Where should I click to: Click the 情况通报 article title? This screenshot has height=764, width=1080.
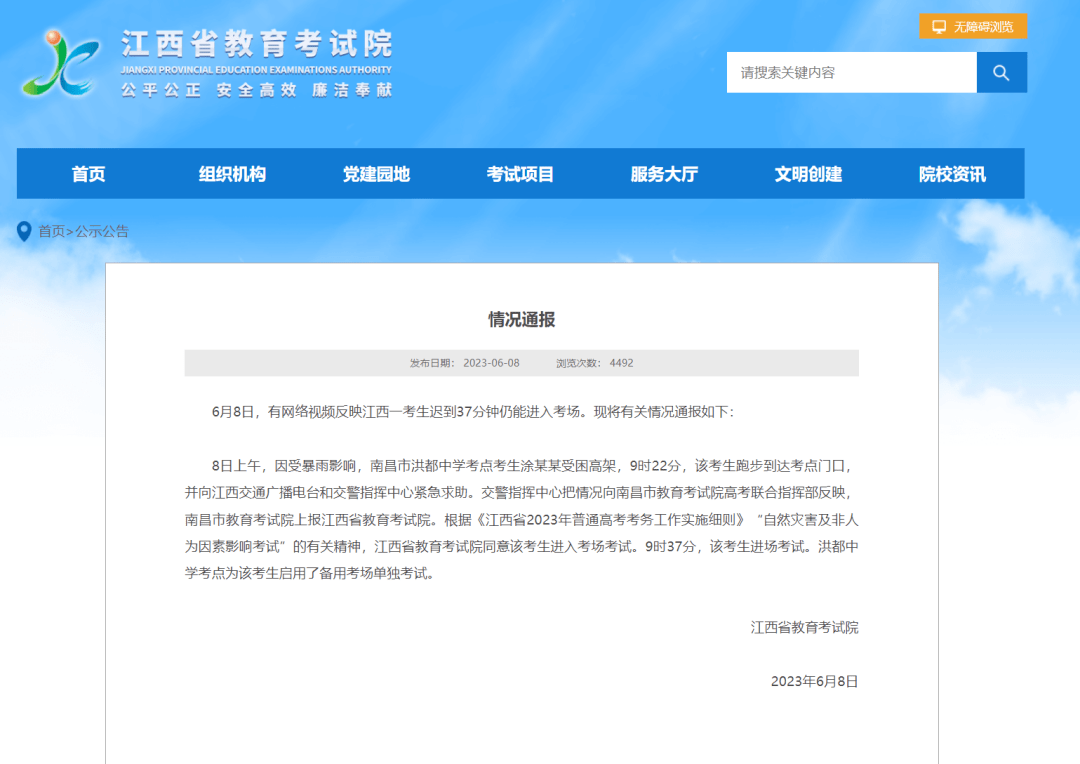521,320
